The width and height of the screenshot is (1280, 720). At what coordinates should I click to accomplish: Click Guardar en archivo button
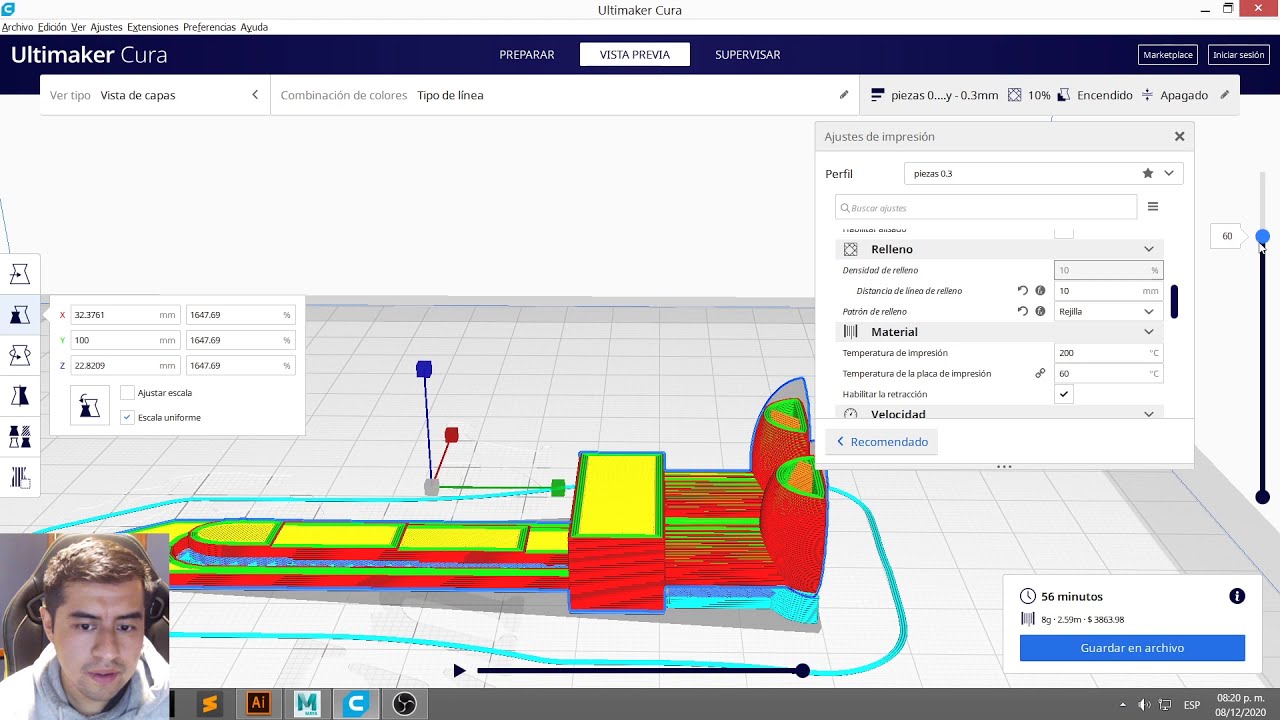pos(1132,648)
